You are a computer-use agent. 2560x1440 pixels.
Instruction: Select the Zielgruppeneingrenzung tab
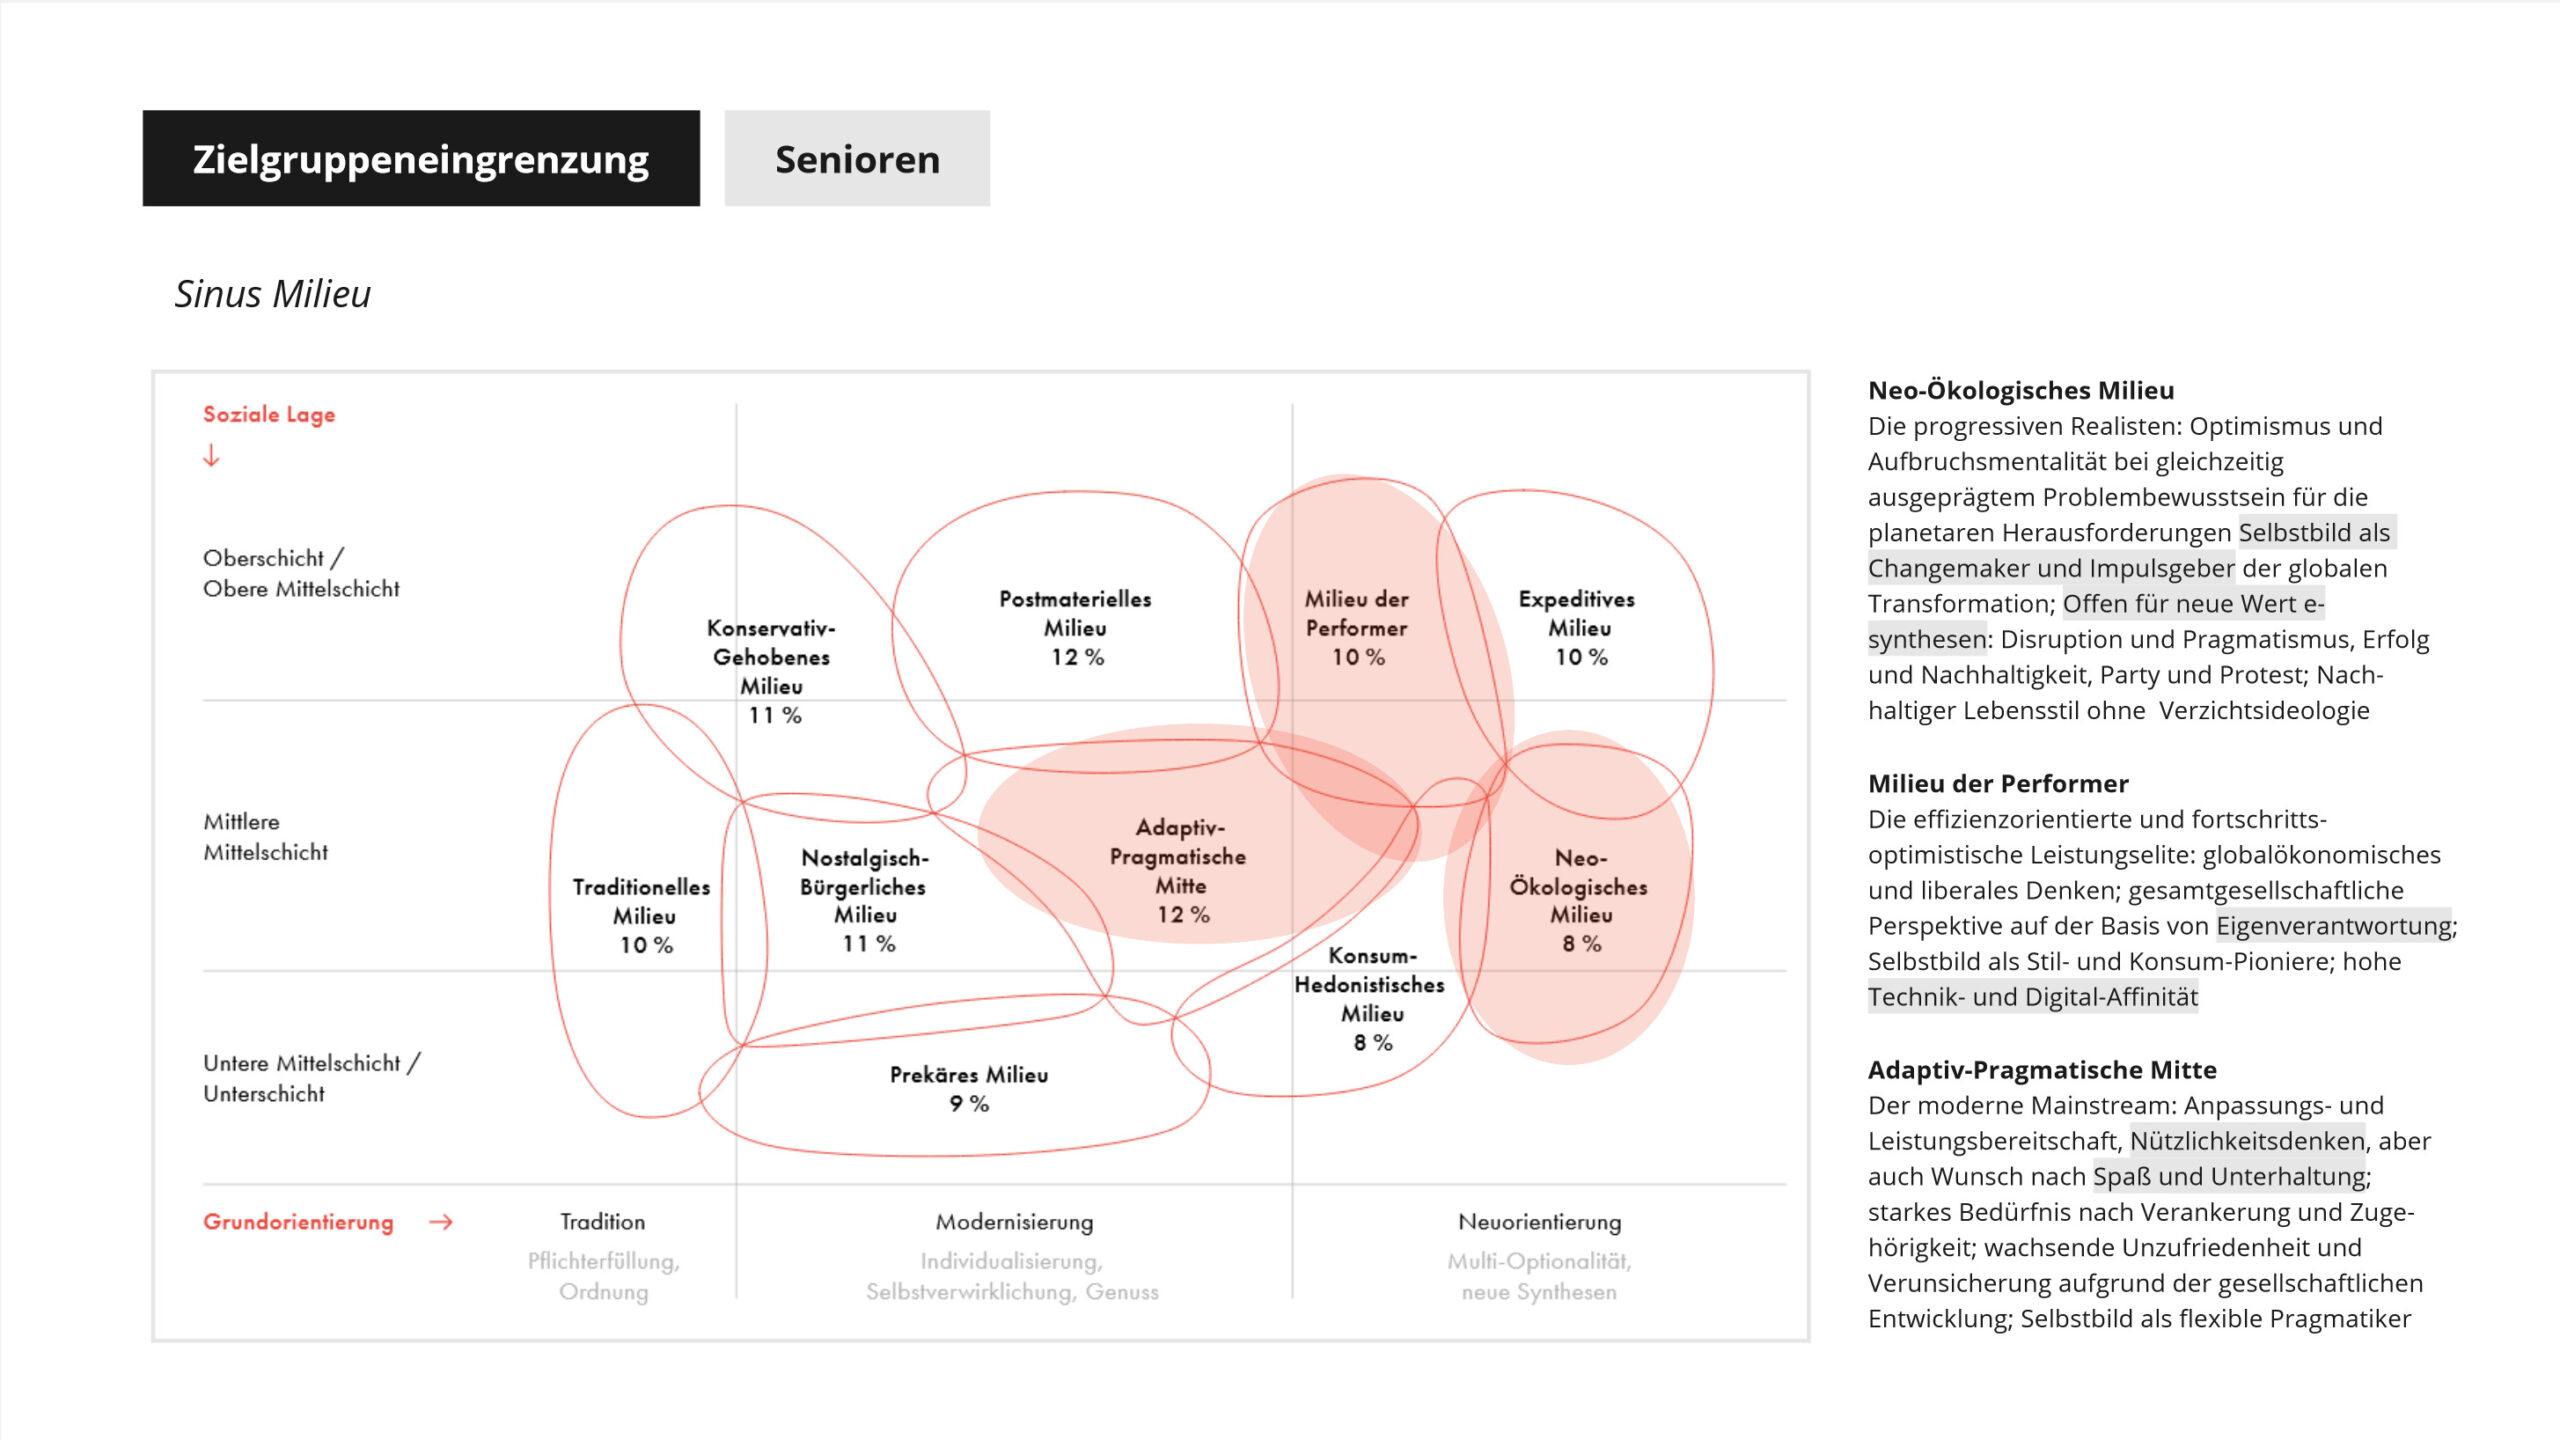pyautogui.click(x=421, y=159)
